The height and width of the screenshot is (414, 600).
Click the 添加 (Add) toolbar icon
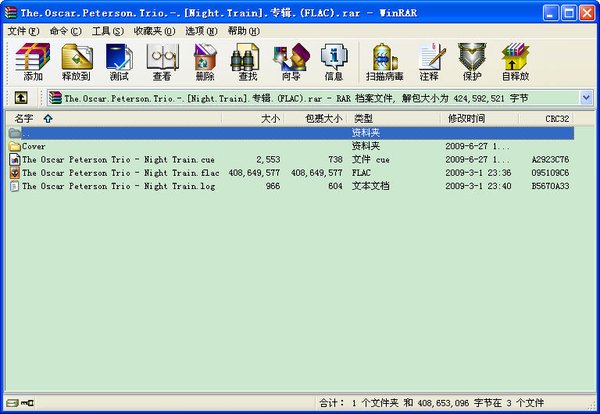(x=33, y=62)
